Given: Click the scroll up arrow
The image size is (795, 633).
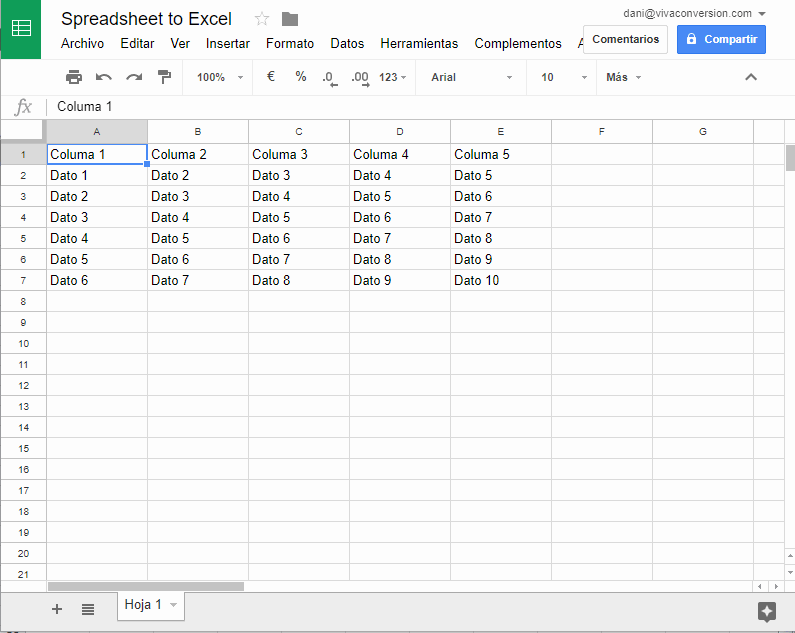Looking at the screenshot, I should click(x=790, y=556).
